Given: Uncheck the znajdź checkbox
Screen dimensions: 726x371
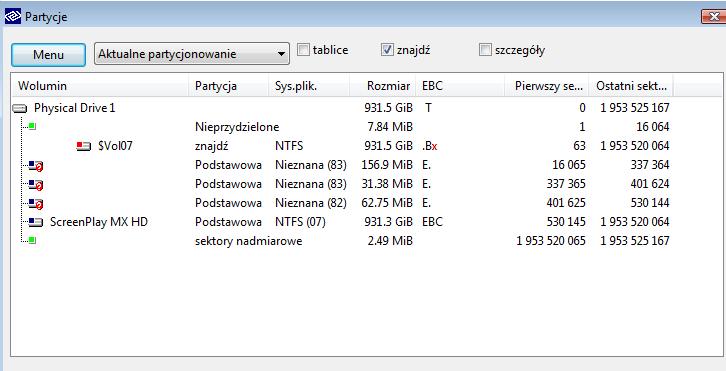Looking at the screenshot, I should coord(387,50).
